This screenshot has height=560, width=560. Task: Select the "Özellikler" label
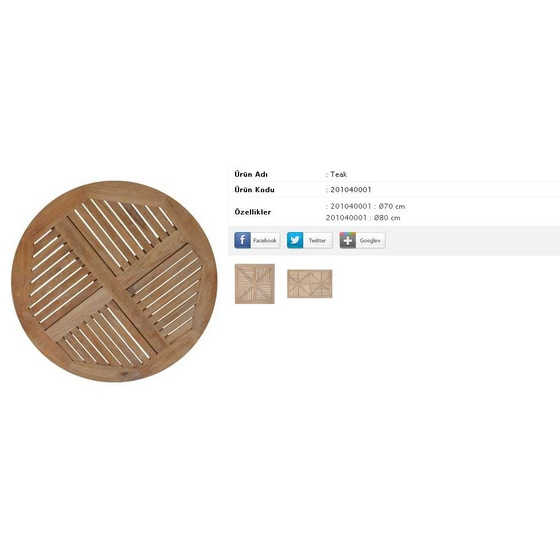252,212
